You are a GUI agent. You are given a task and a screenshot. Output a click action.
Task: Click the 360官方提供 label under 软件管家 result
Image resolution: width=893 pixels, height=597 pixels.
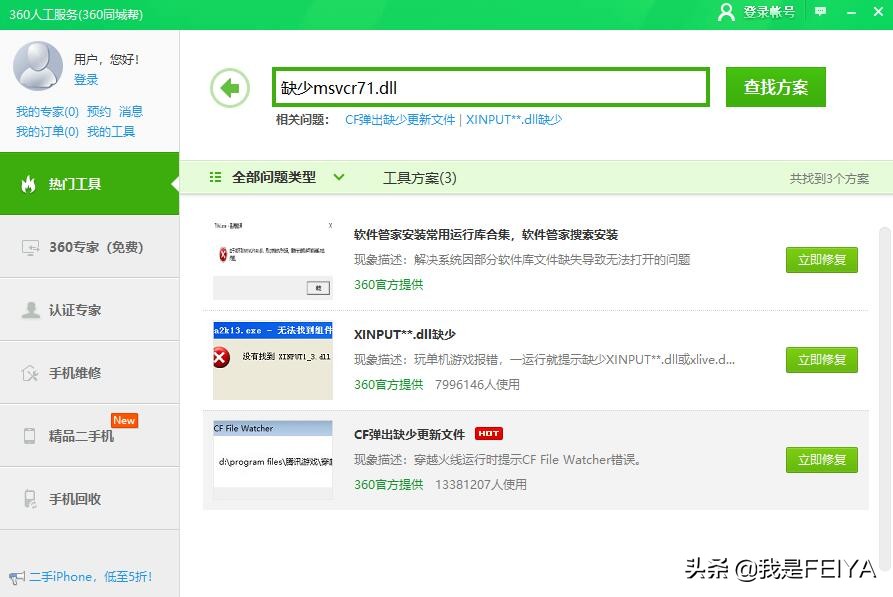(x=388, y=285)
